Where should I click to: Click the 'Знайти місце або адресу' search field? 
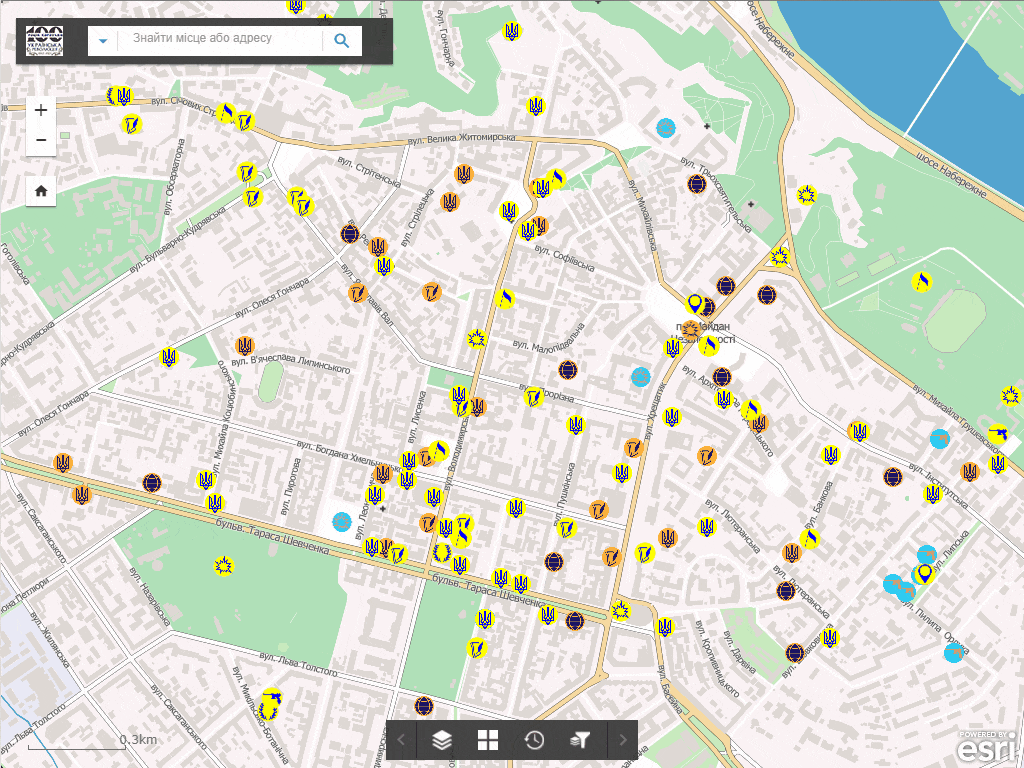click(220, 40)
